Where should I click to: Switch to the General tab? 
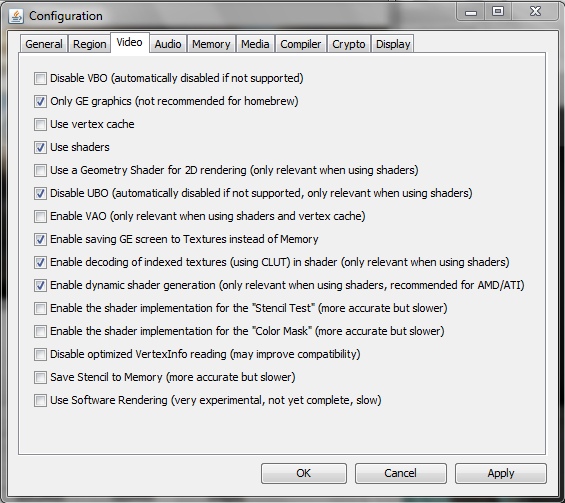click(44, 44)
